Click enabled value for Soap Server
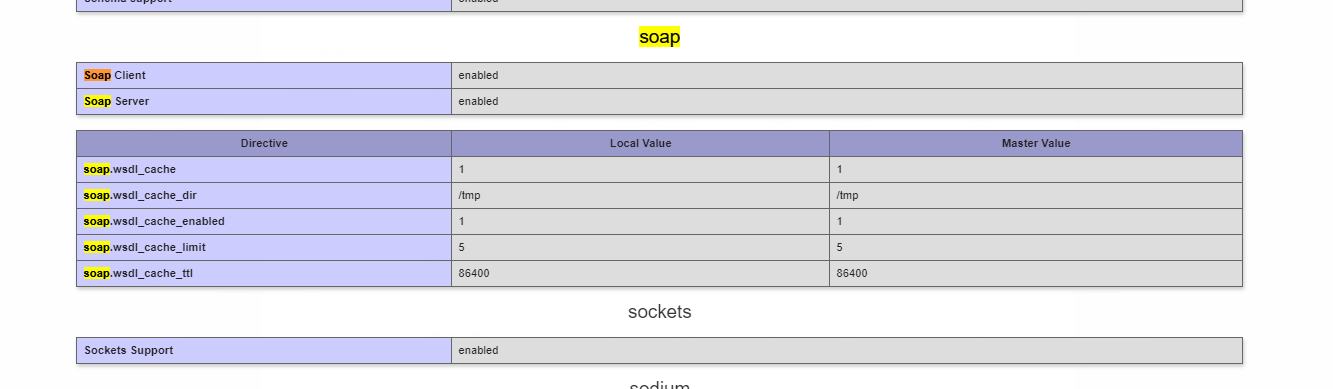The image size is (1333, 389). click(x=478, y=102)
